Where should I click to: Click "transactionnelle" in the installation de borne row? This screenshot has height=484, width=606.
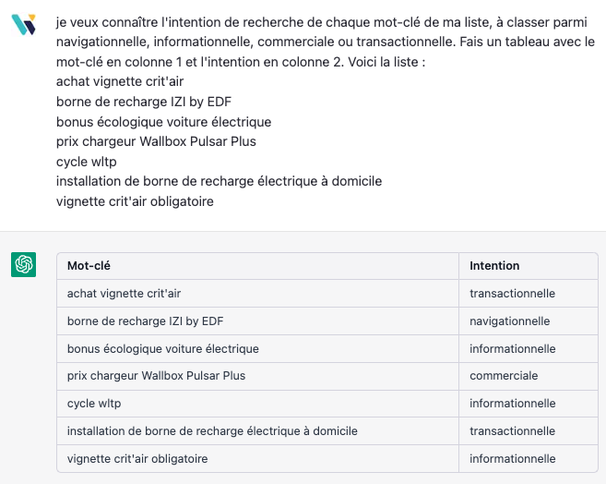(512, 431)
